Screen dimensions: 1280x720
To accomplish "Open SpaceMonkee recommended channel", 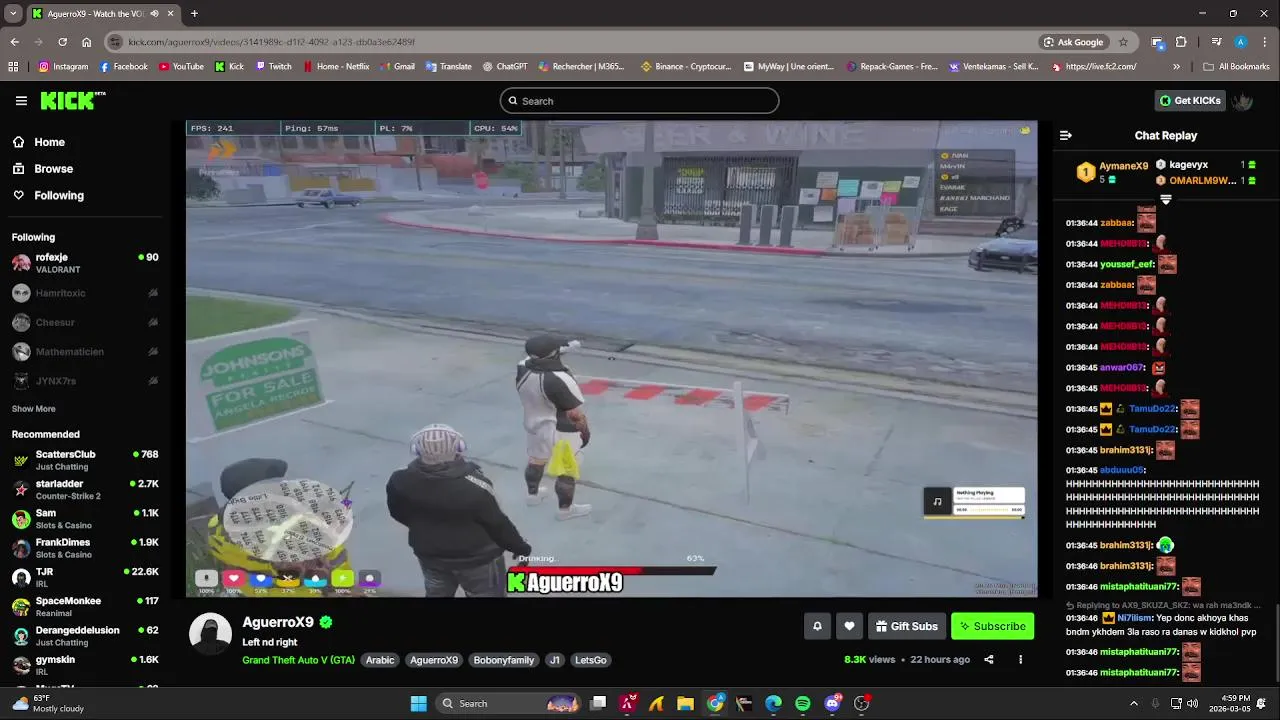I will click(x=85, y=606).
